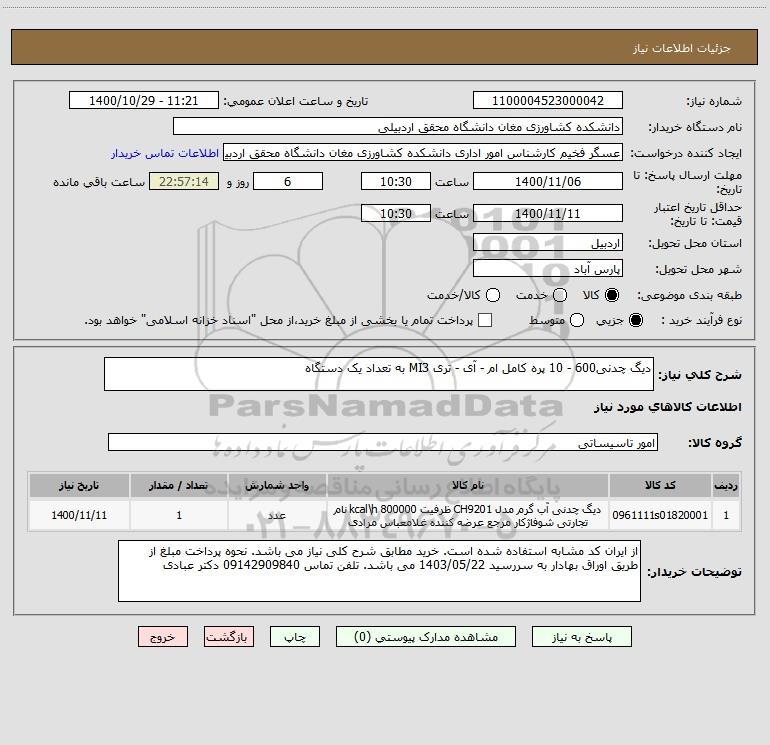This screenshot has width=770, height=745.
Task: Click the remaining time field 22:57:14
Action: pyautogui.click(x=184, y=181)
